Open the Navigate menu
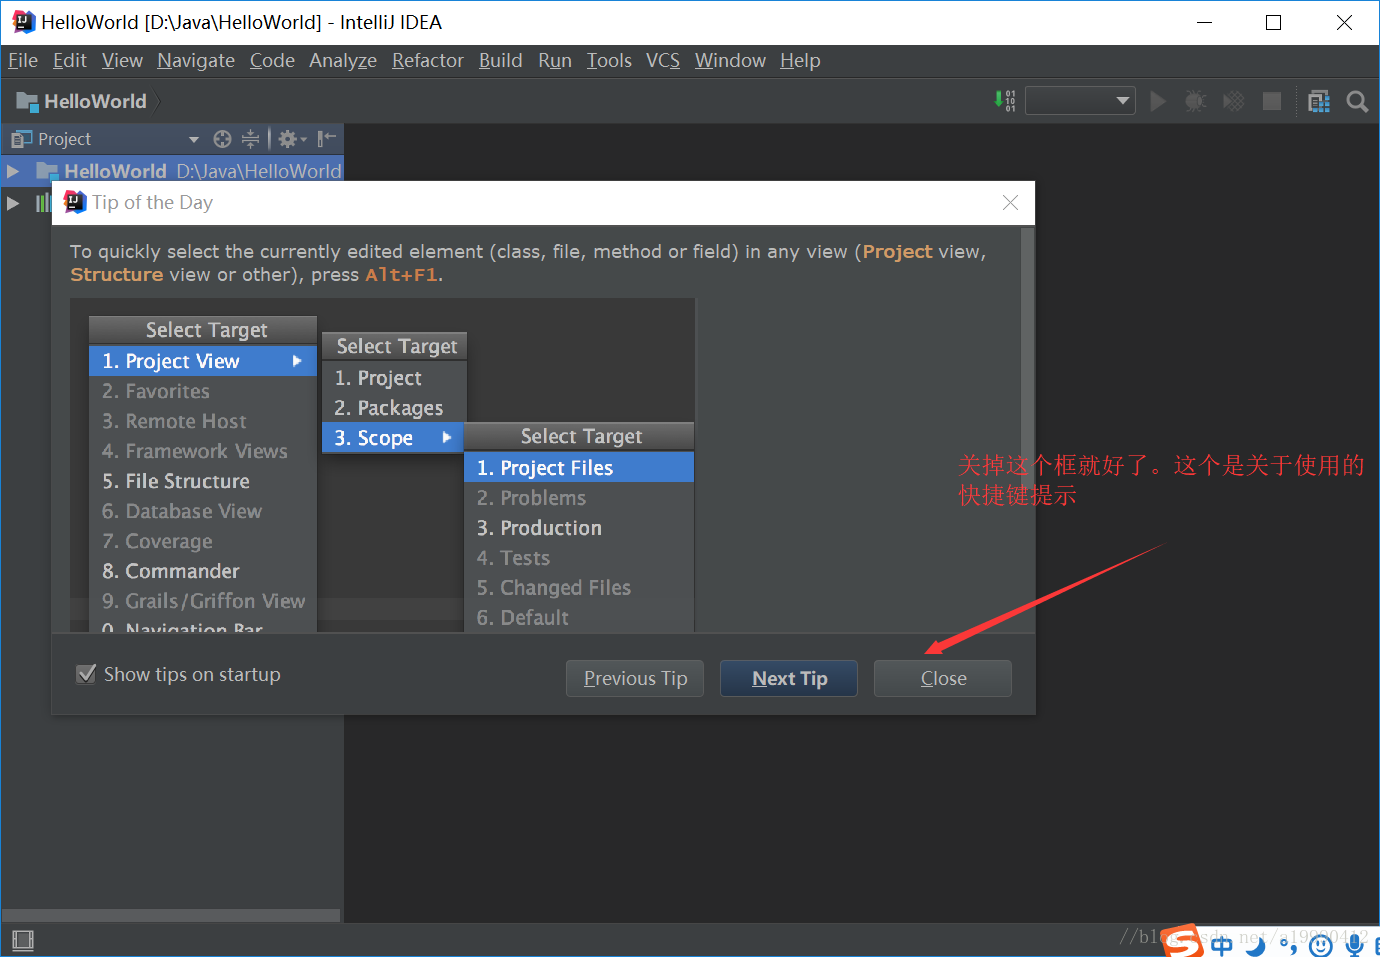This screenshot has width=1380, height=957. [x=196, y=61]
